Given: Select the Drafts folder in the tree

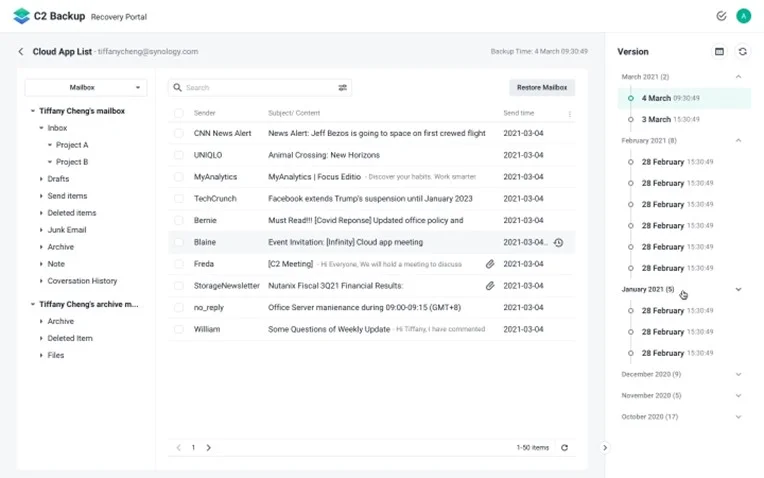Looking at the screenshot, I should pos(58,179).
